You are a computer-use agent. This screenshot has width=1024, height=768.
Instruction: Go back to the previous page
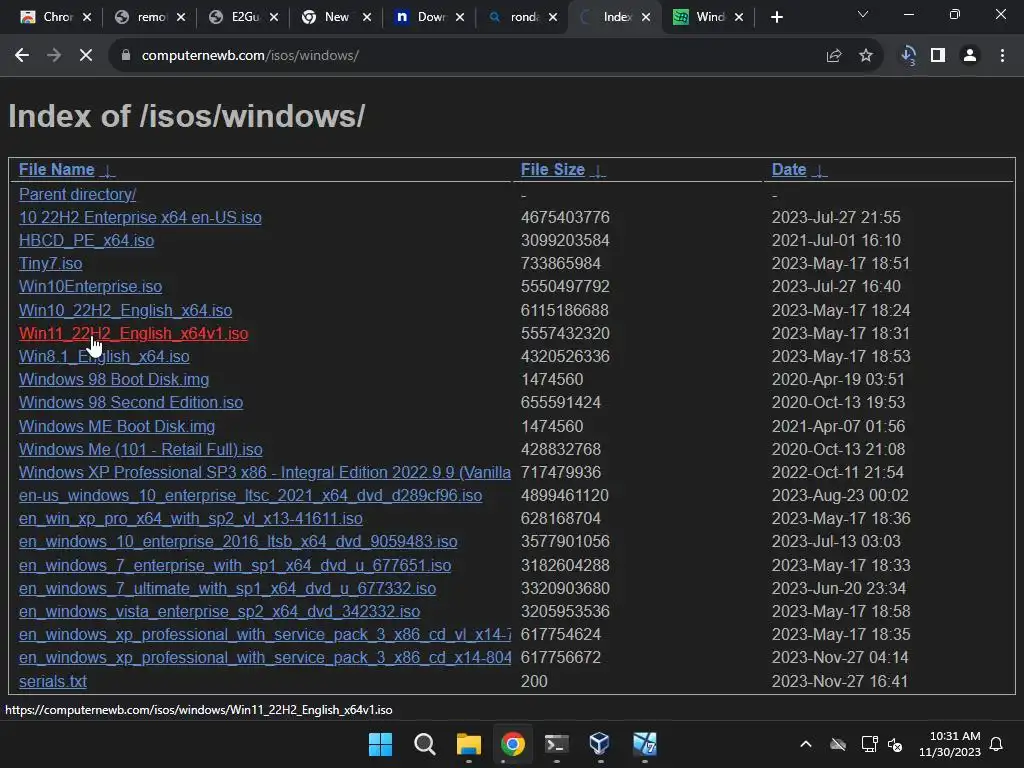point(22,56)
